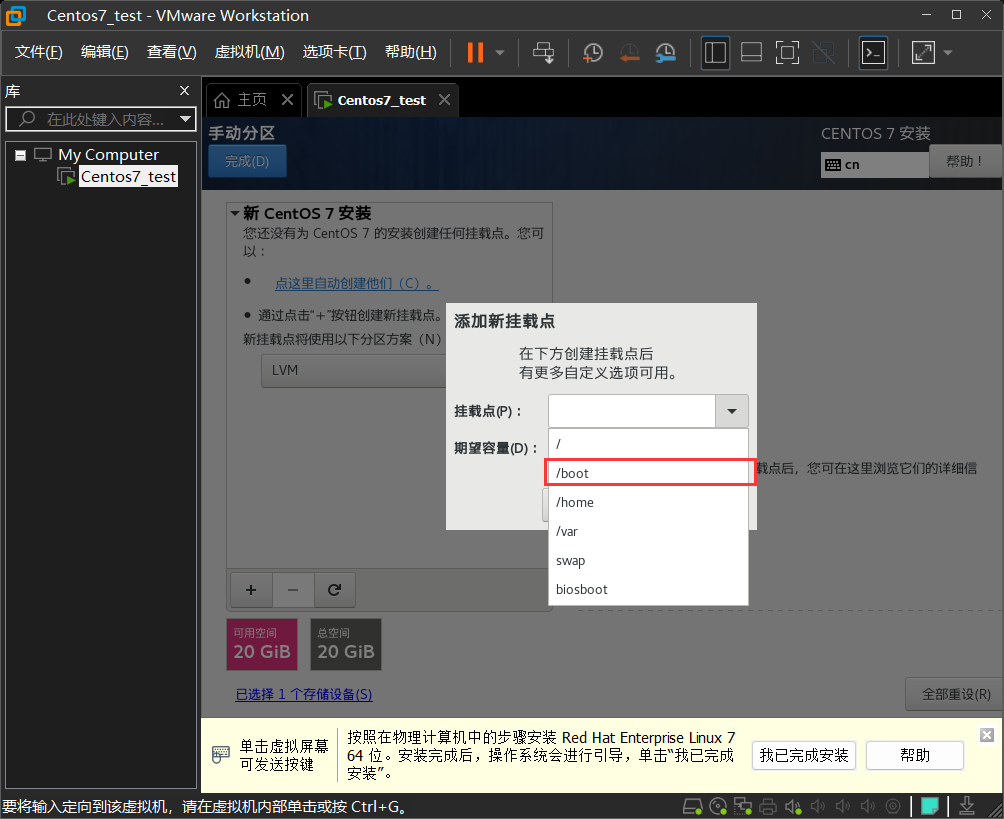Select the biosboot mount point option
1004x819 pixels.
coord(648,589)
